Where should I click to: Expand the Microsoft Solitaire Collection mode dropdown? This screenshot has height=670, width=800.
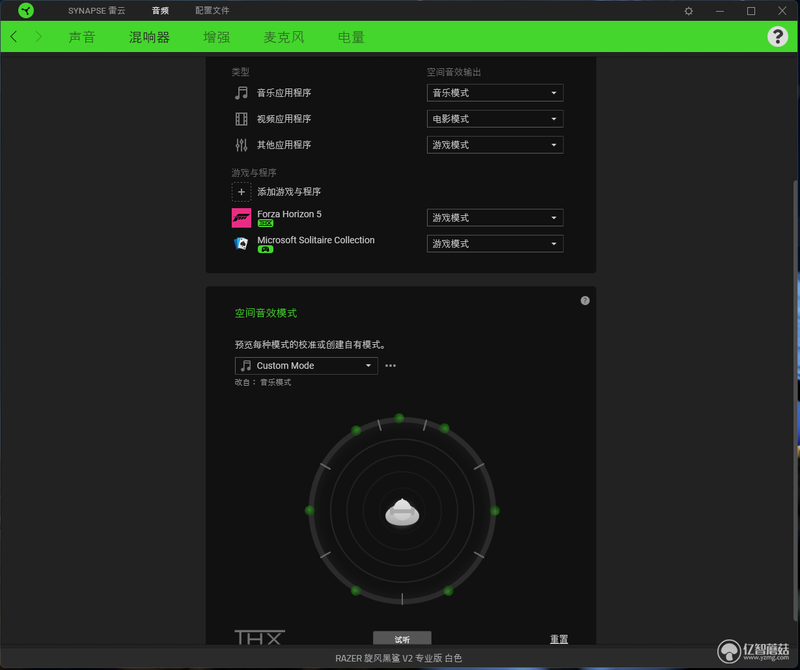coord(495,244)
